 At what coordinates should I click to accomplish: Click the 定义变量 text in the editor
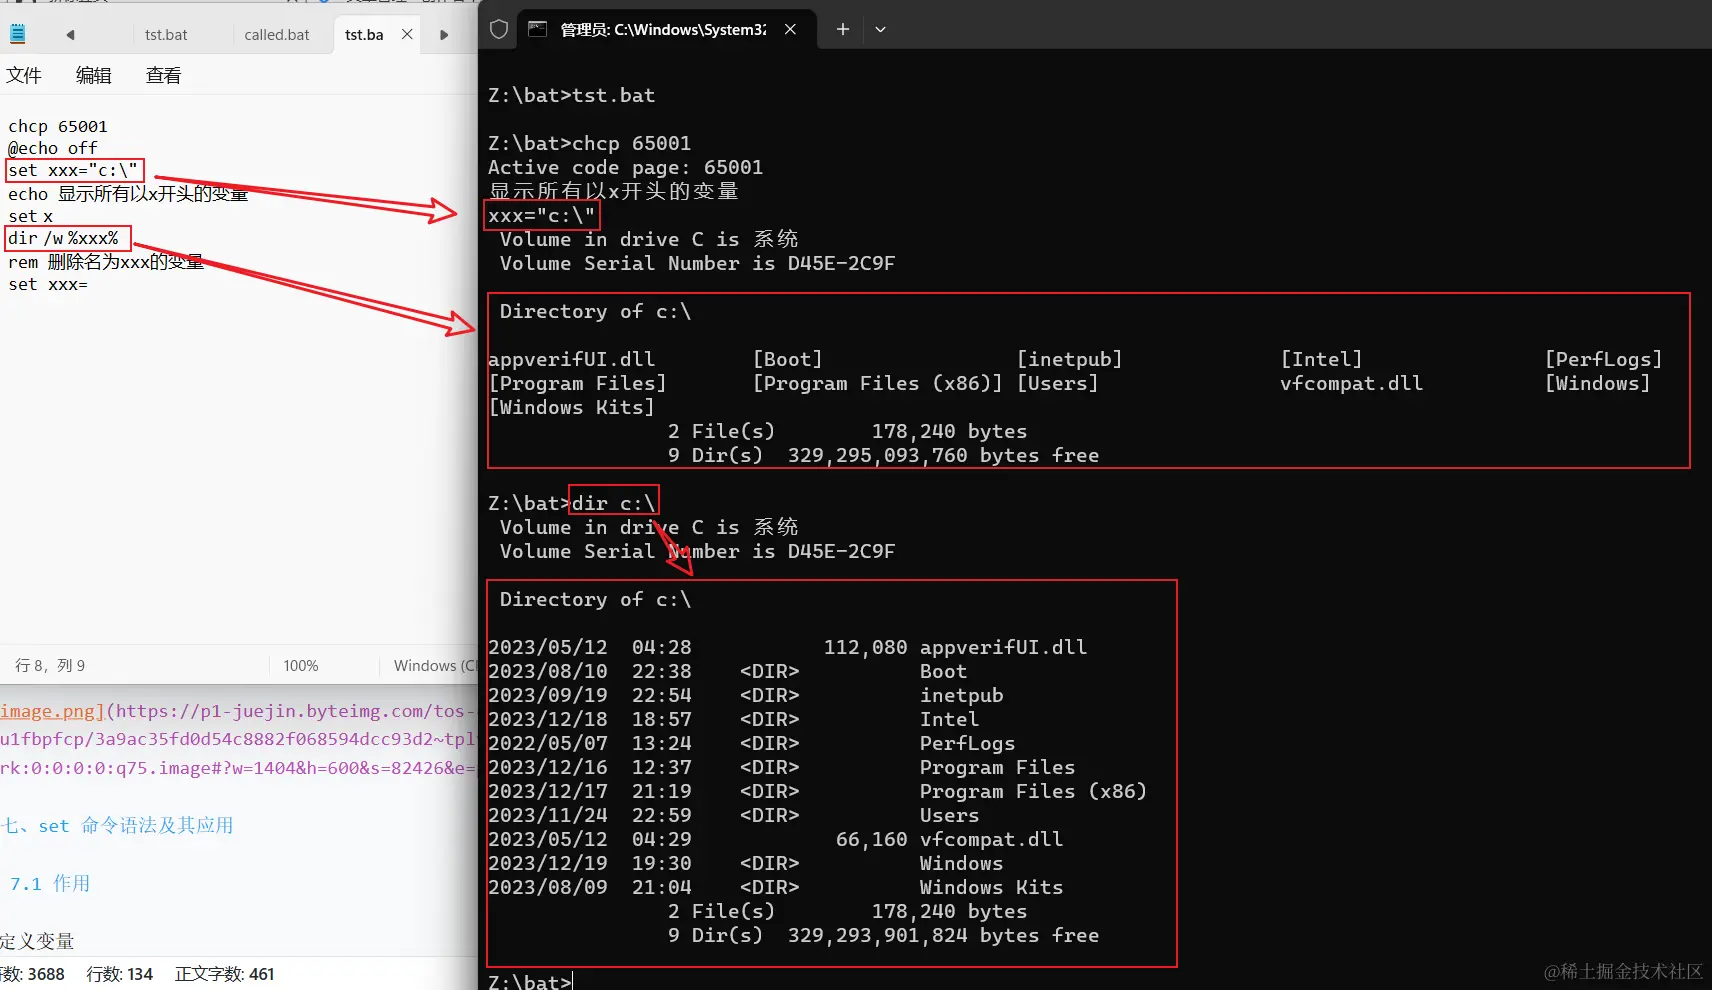pyautogui.click(x=37, y=941)
